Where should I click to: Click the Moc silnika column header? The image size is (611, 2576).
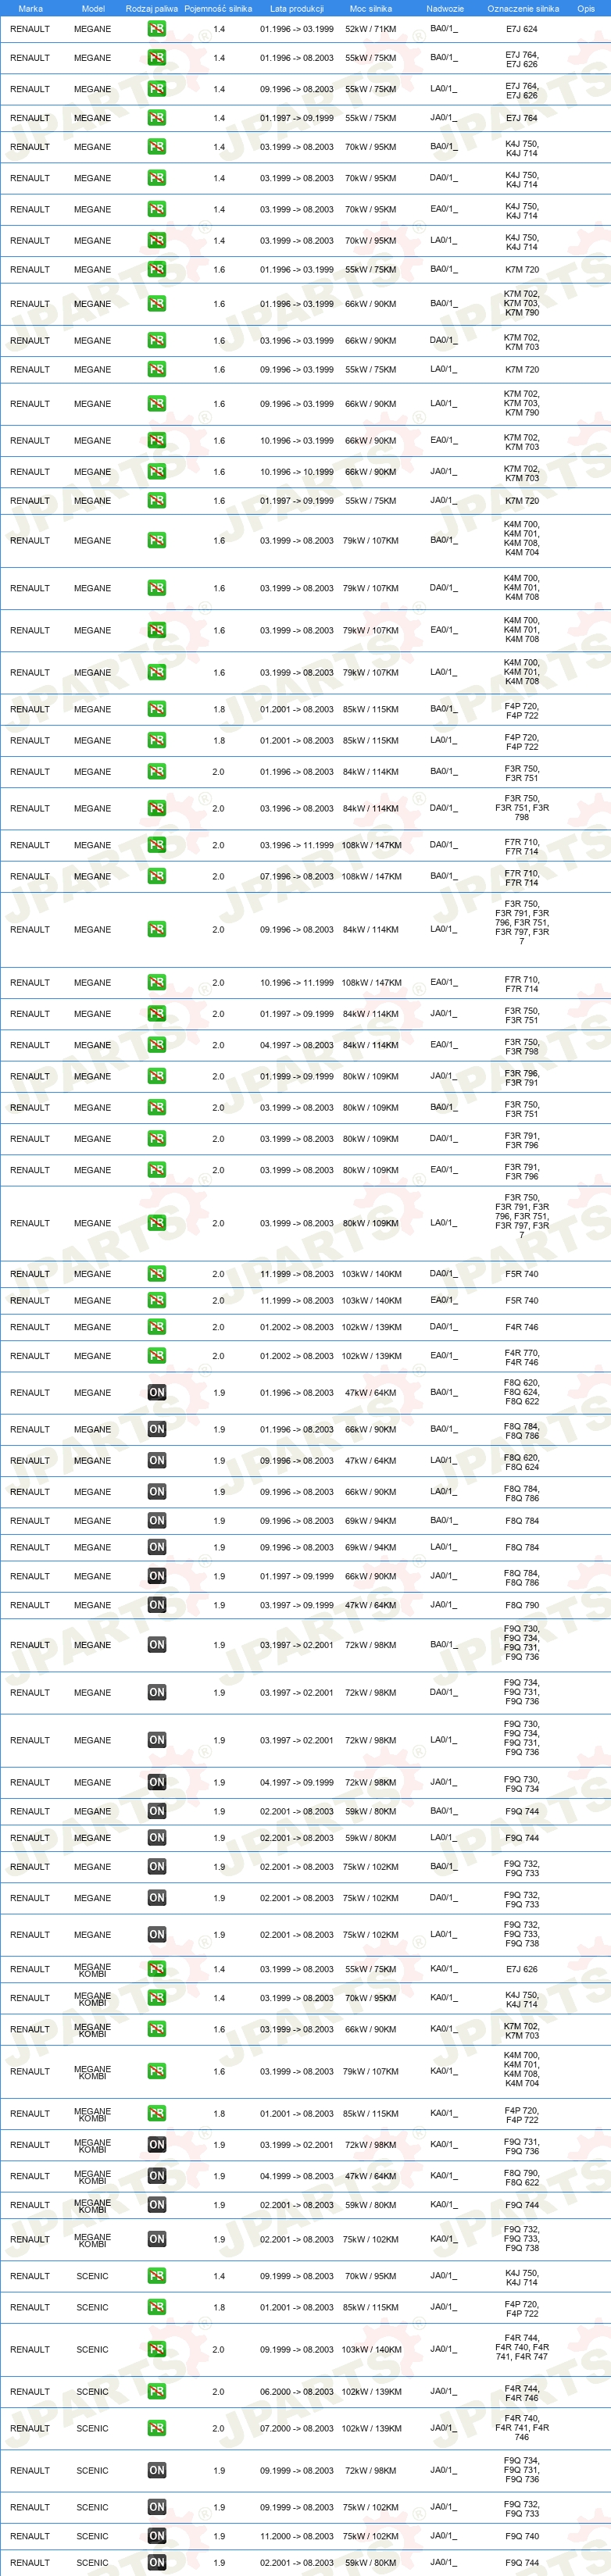click(371, 8)
